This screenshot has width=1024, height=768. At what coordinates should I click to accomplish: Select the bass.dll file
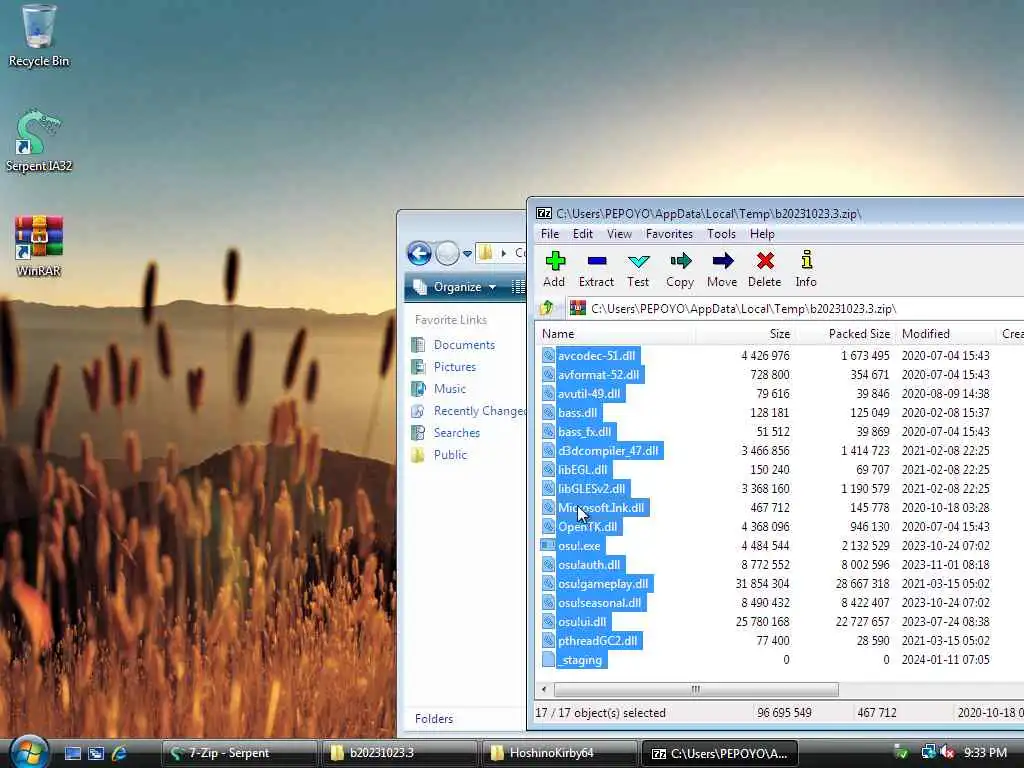[577, 413]
